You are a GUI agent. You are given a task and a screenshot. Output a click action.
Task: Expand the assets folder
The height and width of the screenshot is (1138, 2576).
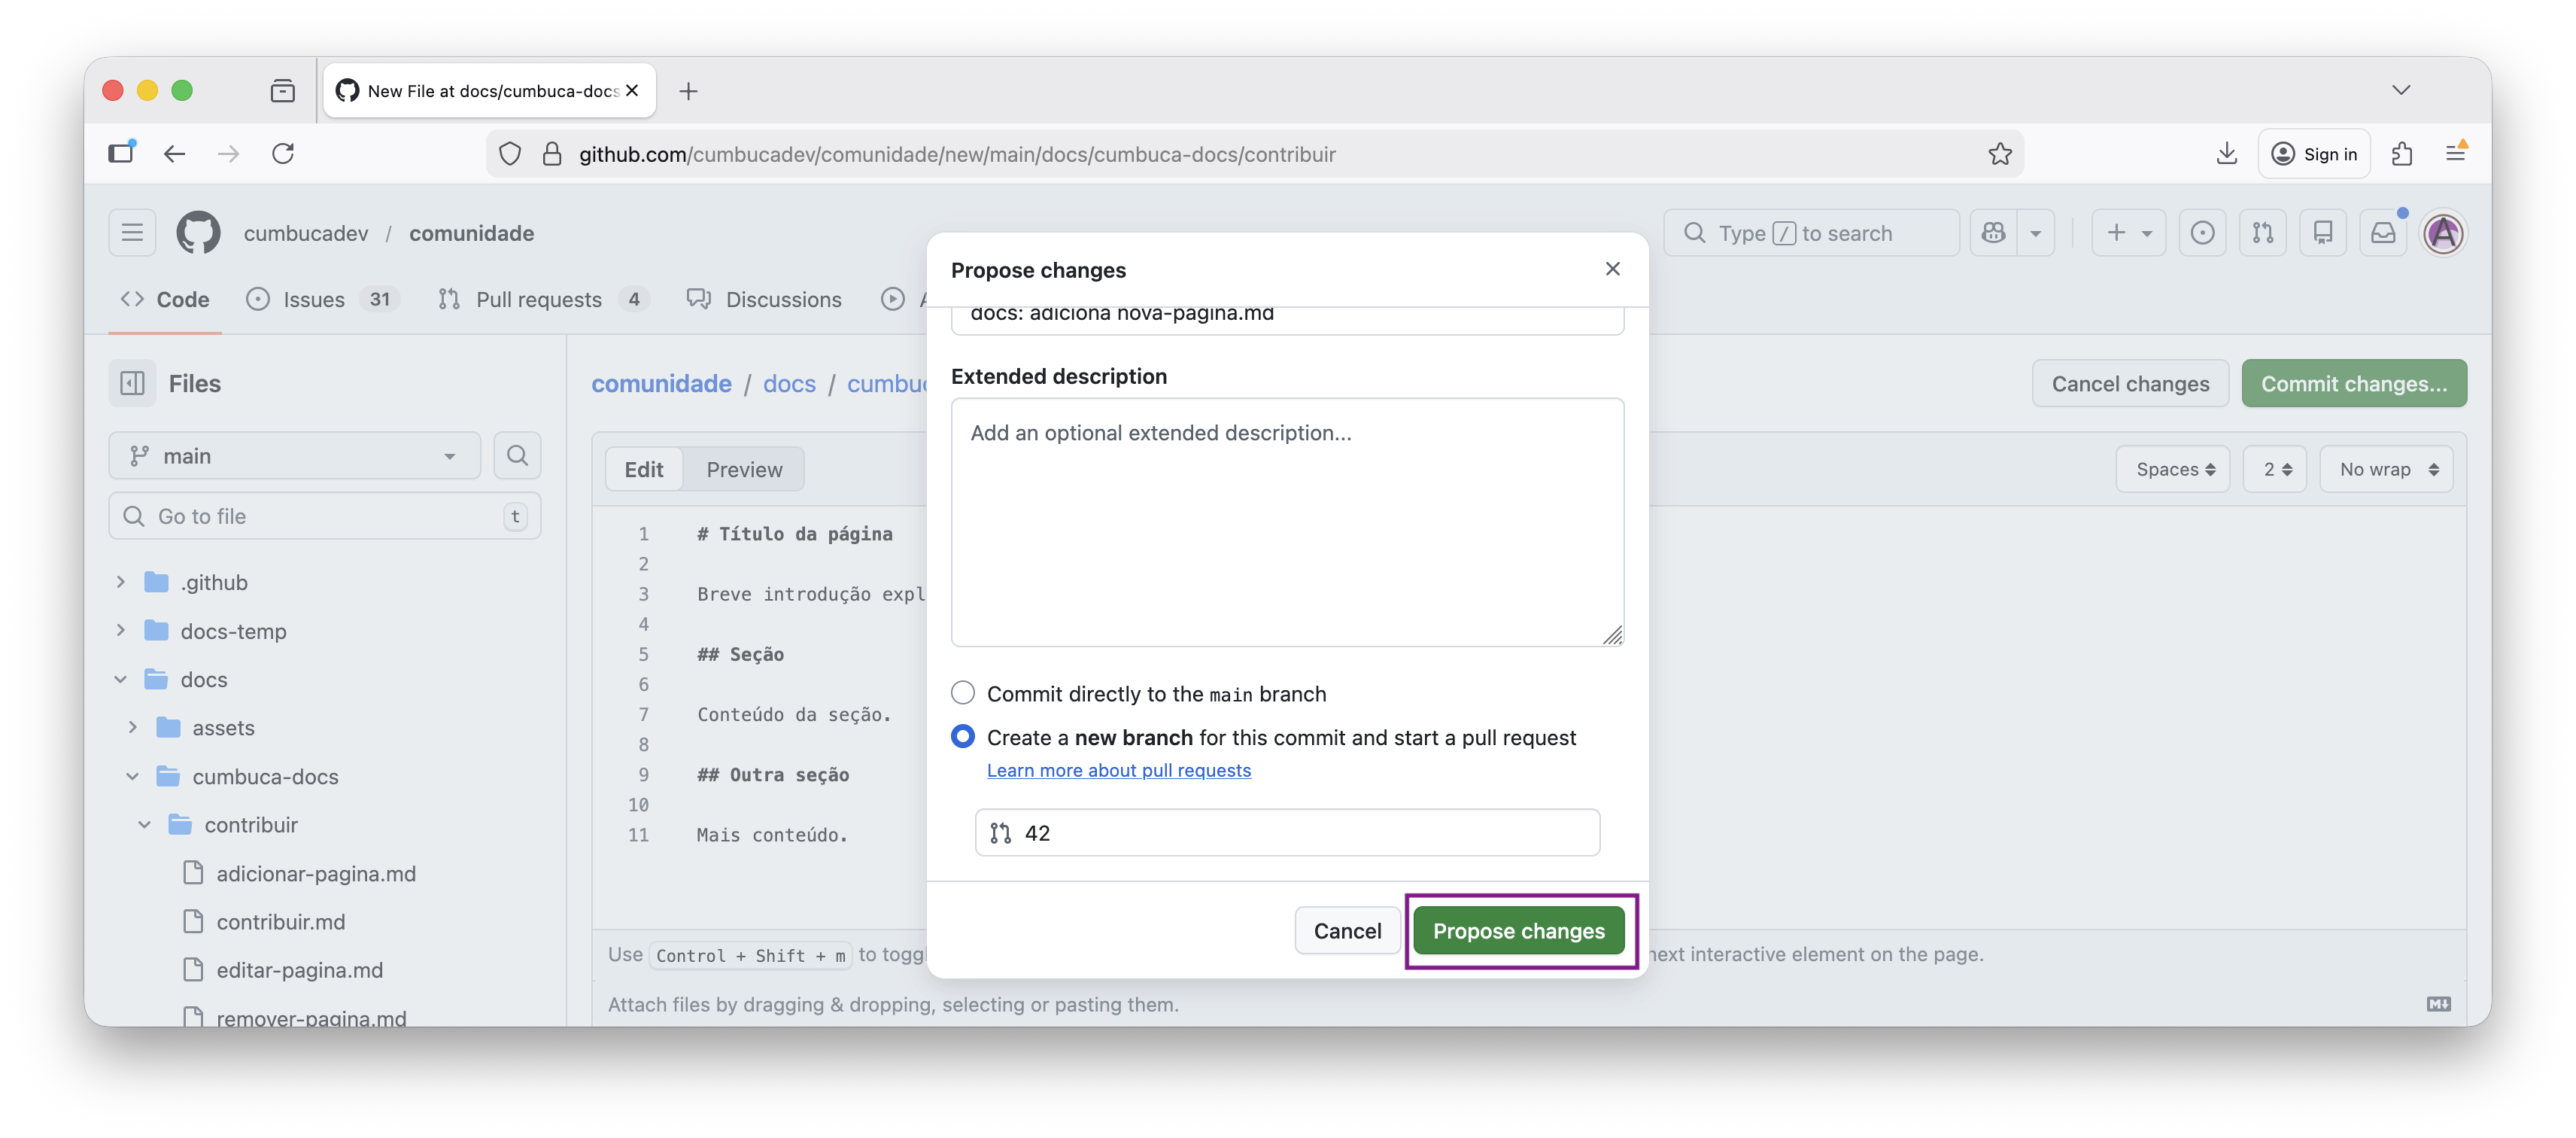[132, 727]
